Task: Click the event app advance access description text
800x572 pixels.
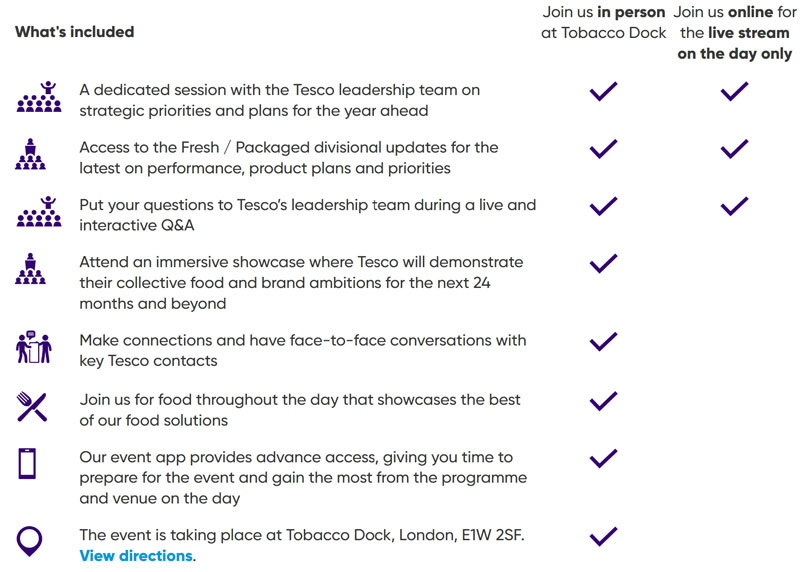Action: [303, 478]
